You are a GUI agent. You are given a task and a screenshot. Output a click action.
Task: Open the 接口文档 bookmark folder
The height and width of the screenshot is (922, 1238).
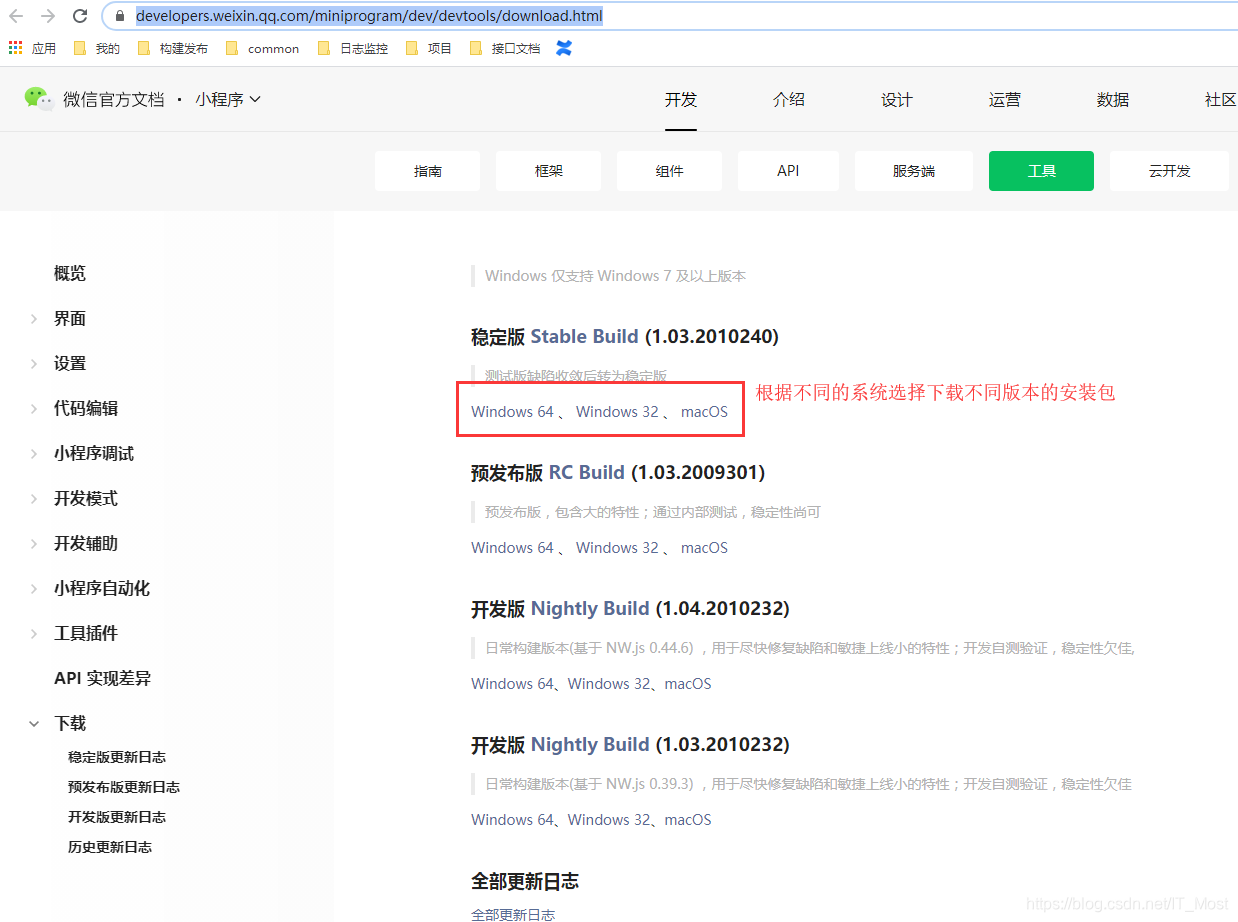pyautogui.click(x=504, y=48)
